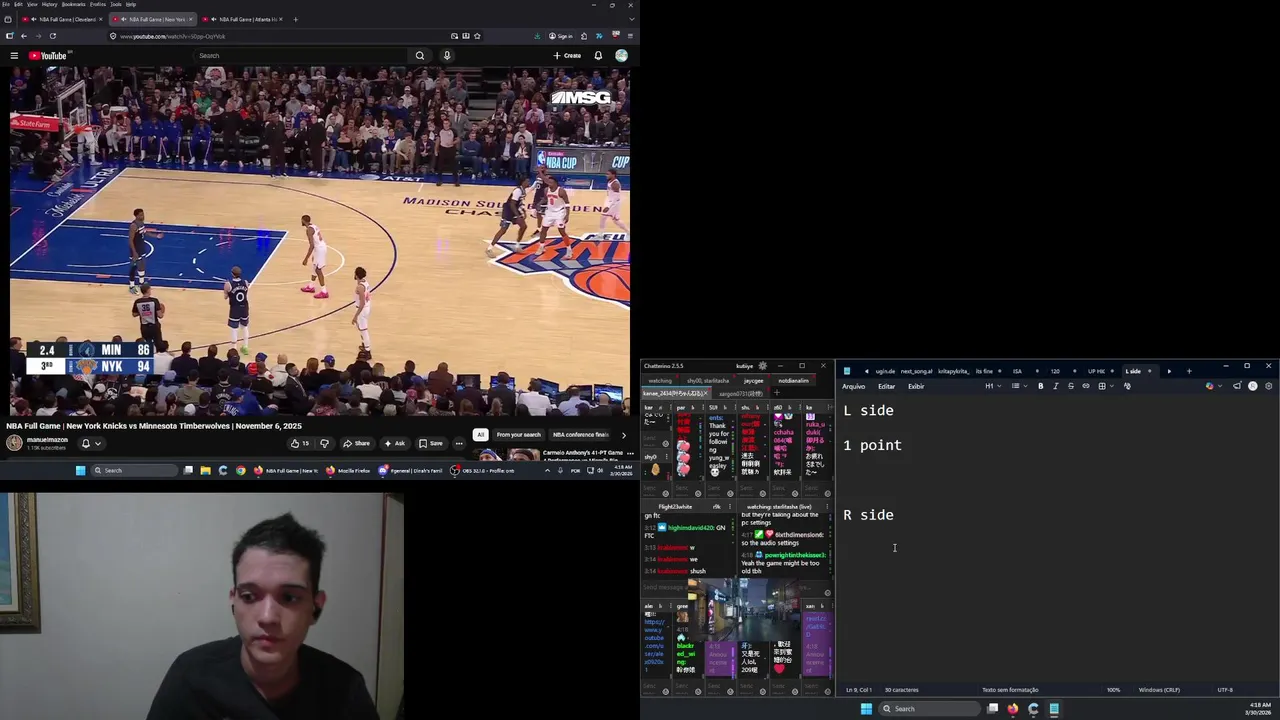Image resolution: width=1280 pixels, height=720 pixels.
Task: Toggle italic formatting in Notepad
Action: coord(1055,386)
